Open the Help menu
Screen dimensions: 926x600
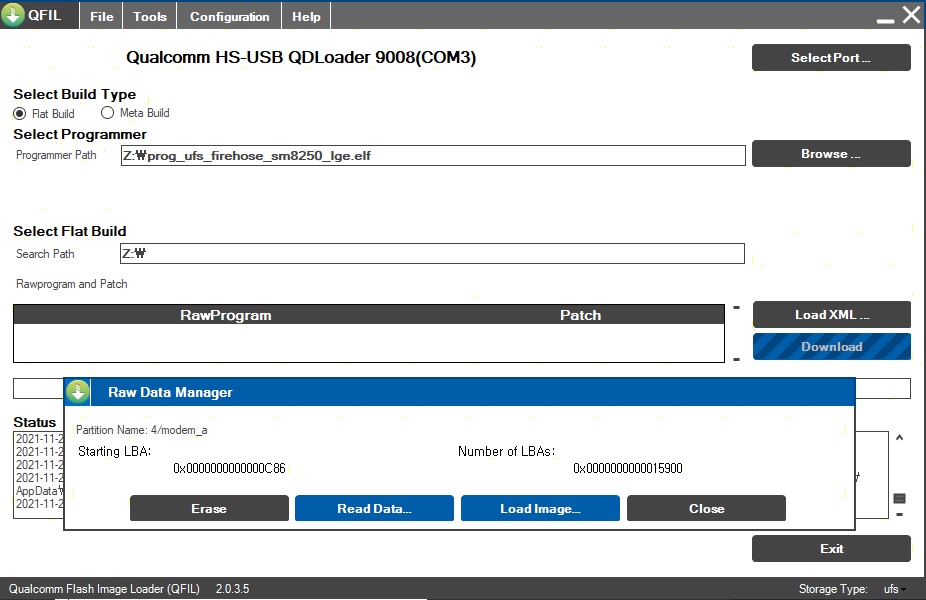click(x=306, y=17)
